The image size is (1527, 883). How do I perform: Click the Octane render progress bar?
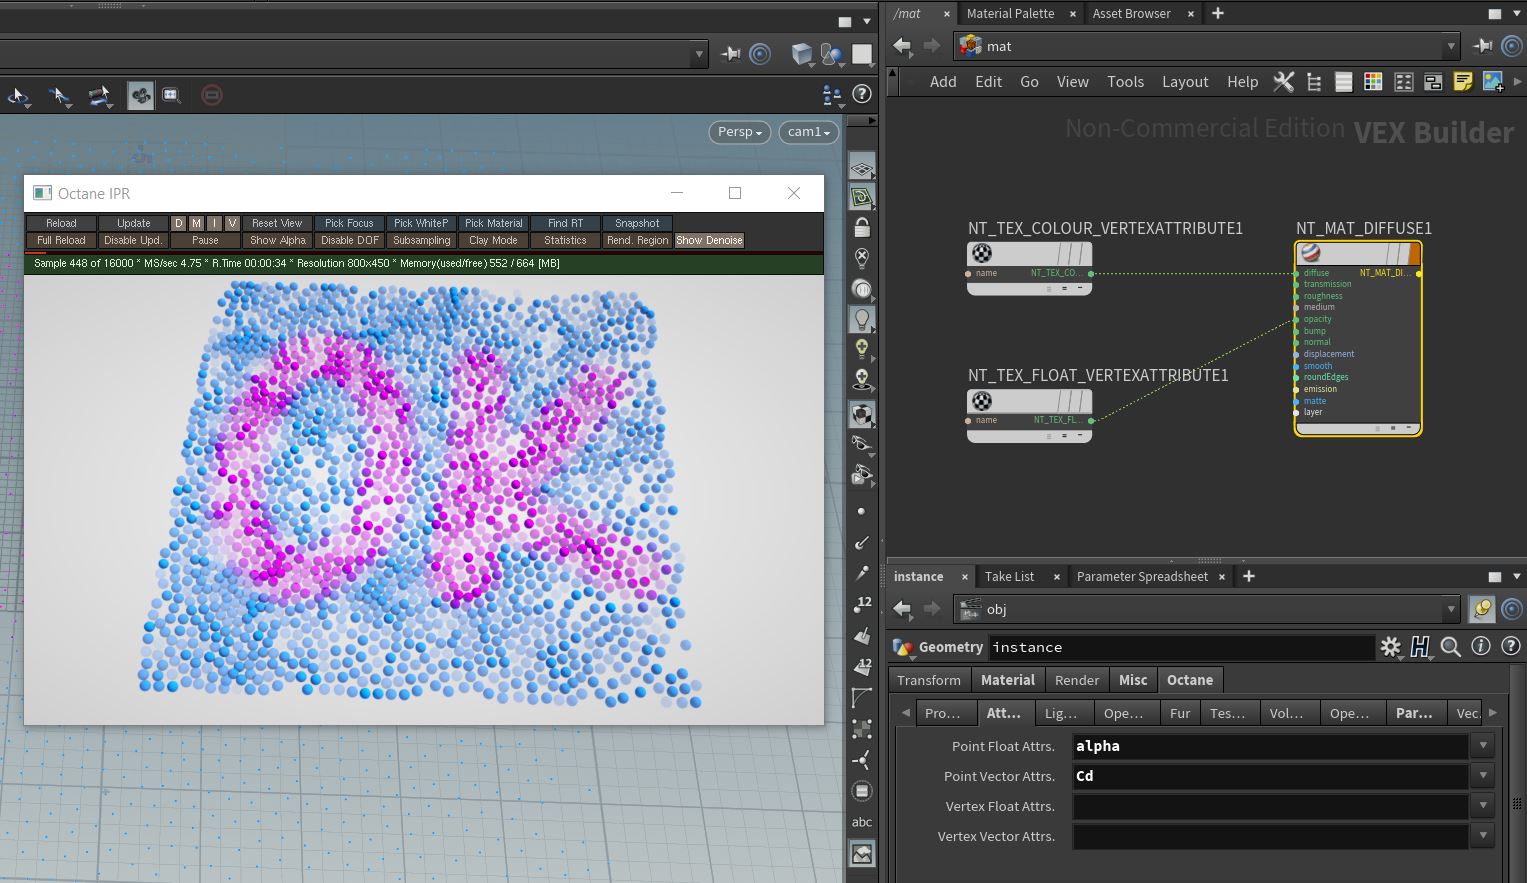pyautogui.click(x=424, y=254)
